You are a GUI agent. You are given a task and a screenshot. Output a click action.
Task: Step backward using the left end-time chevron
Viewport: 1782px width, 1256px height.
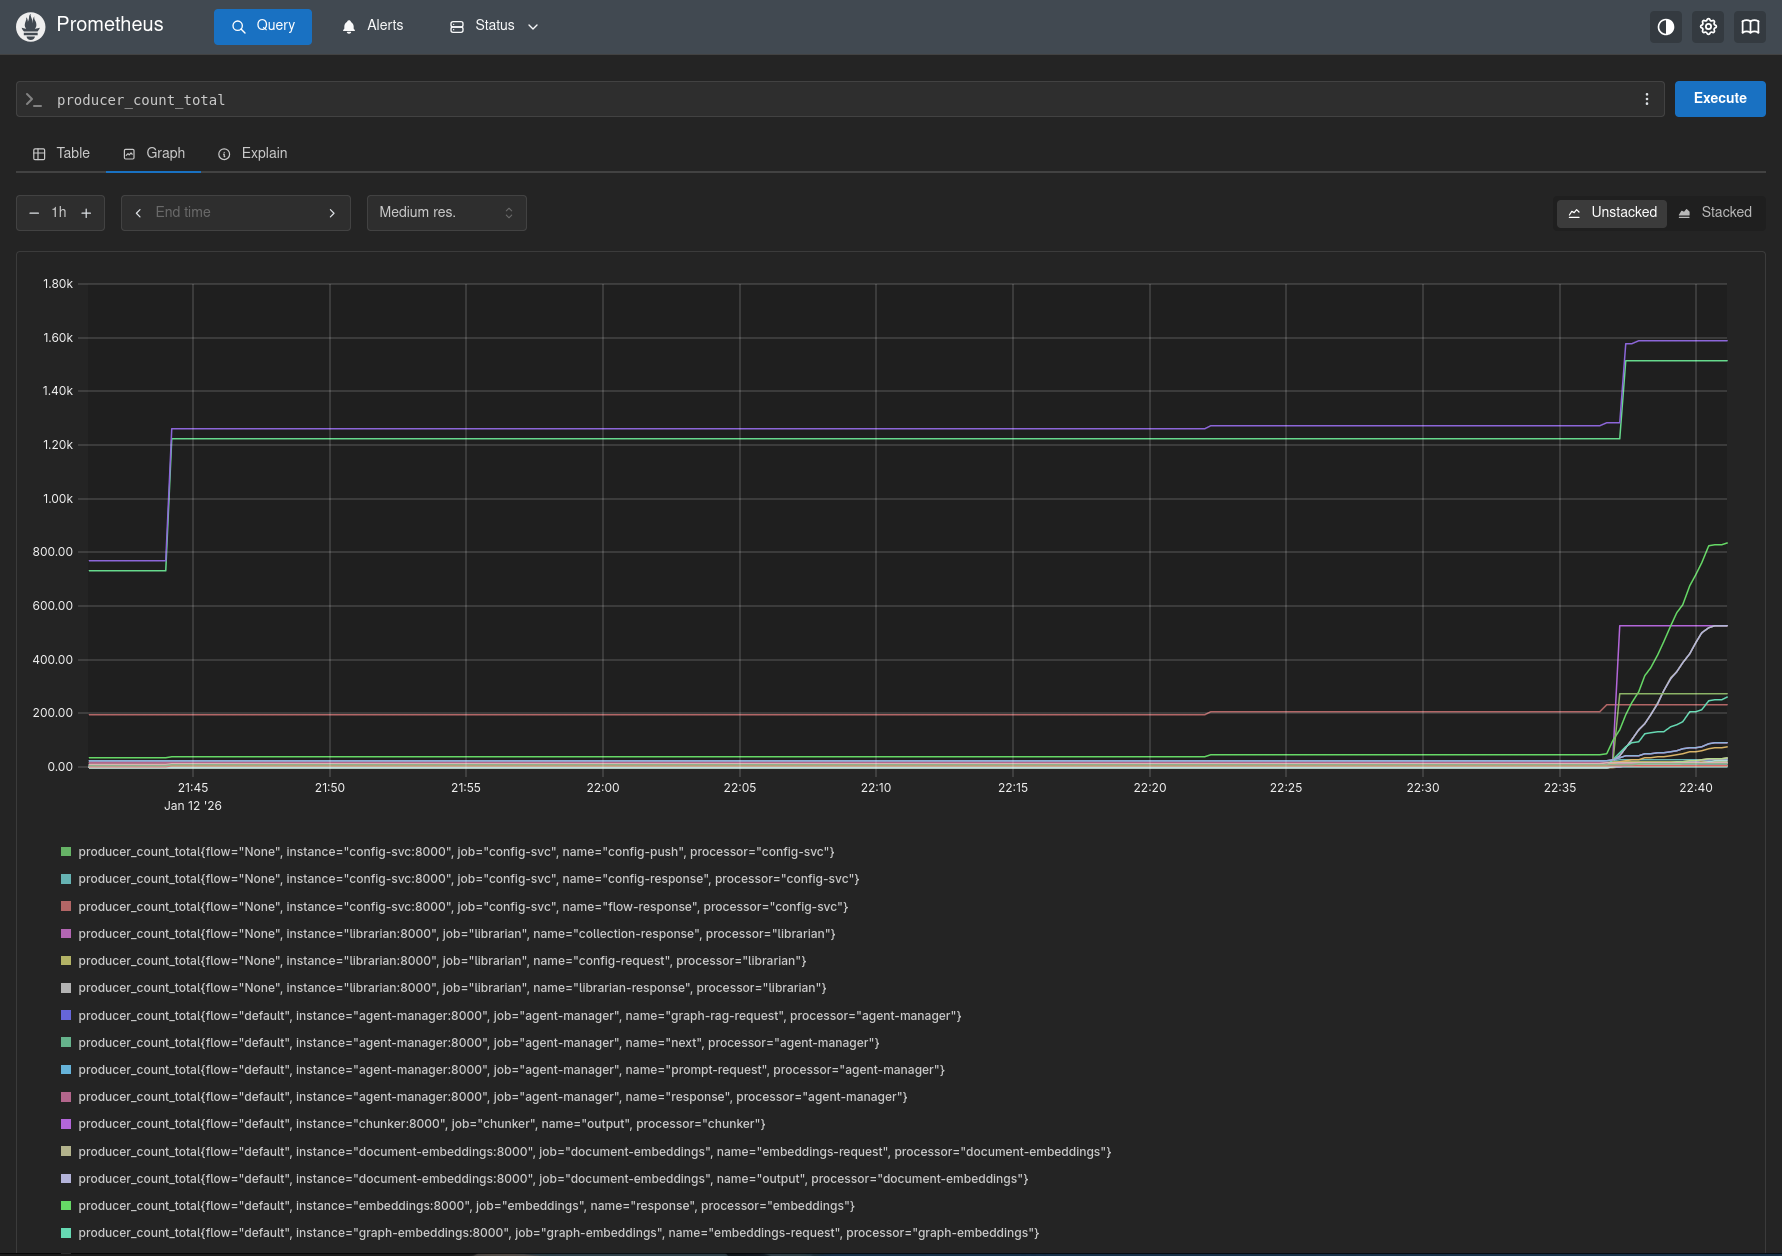[x=138, y=212]
